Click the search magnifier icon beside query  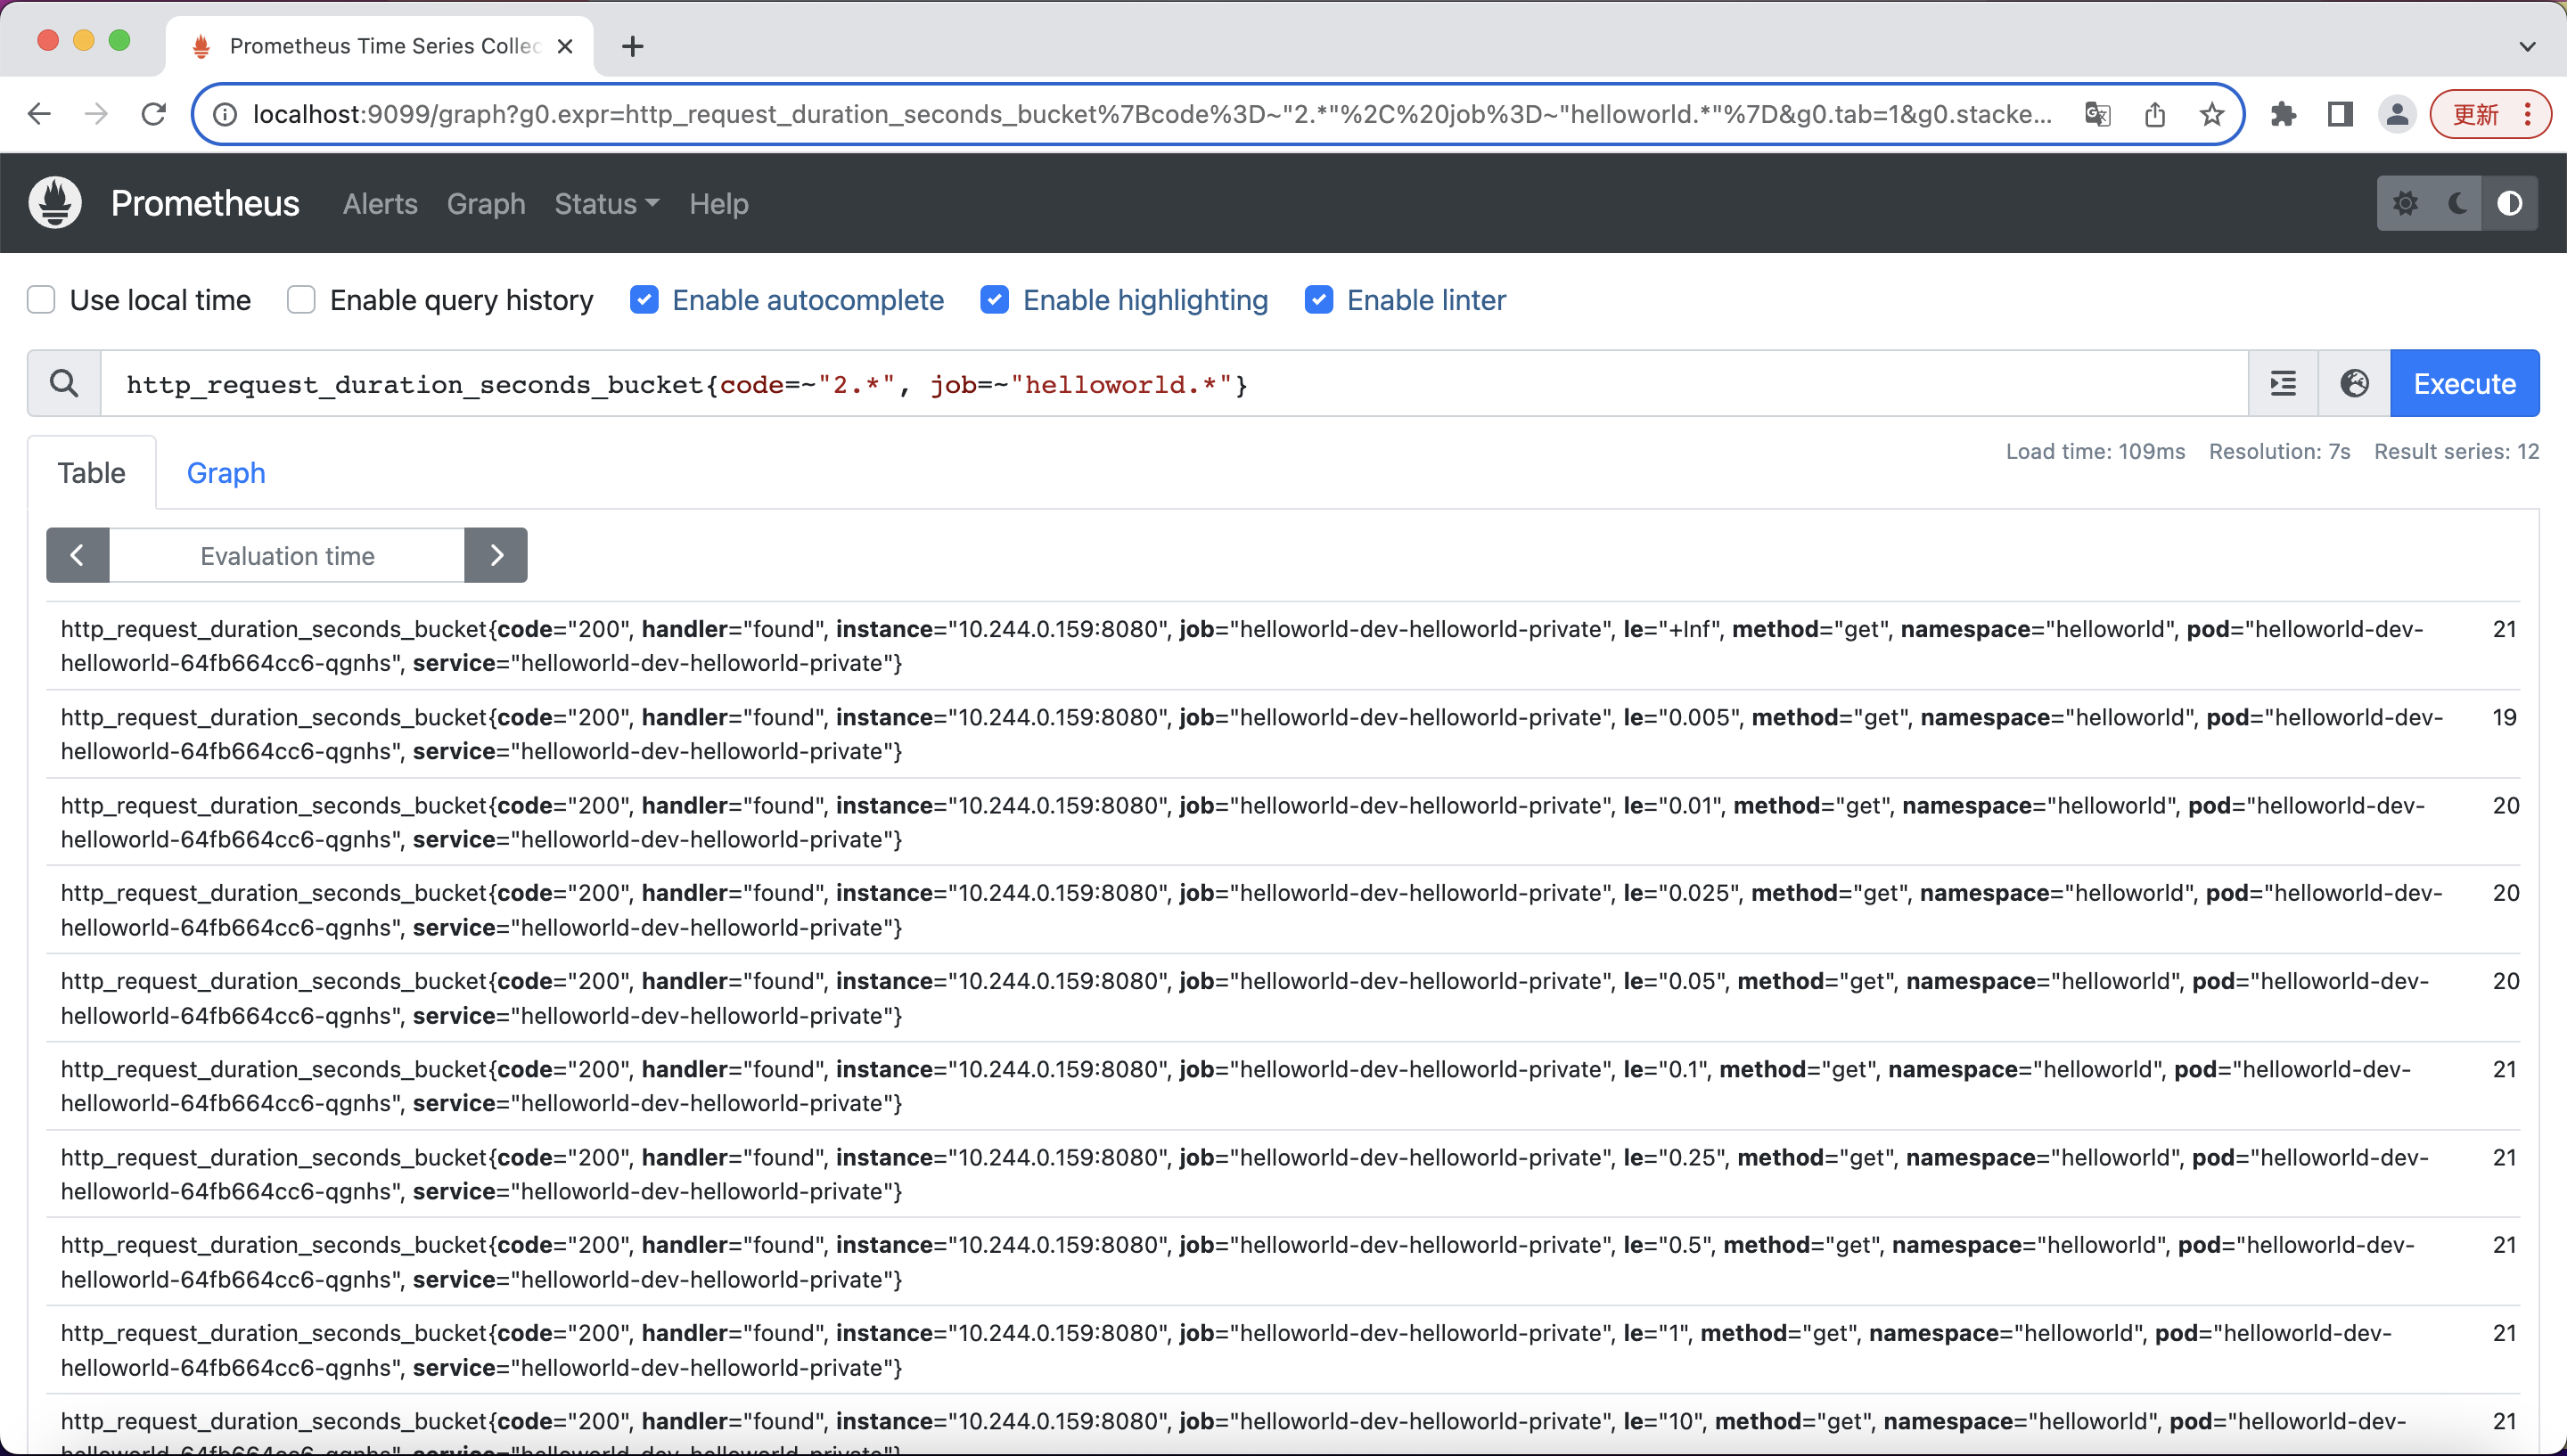click(64, 384)
